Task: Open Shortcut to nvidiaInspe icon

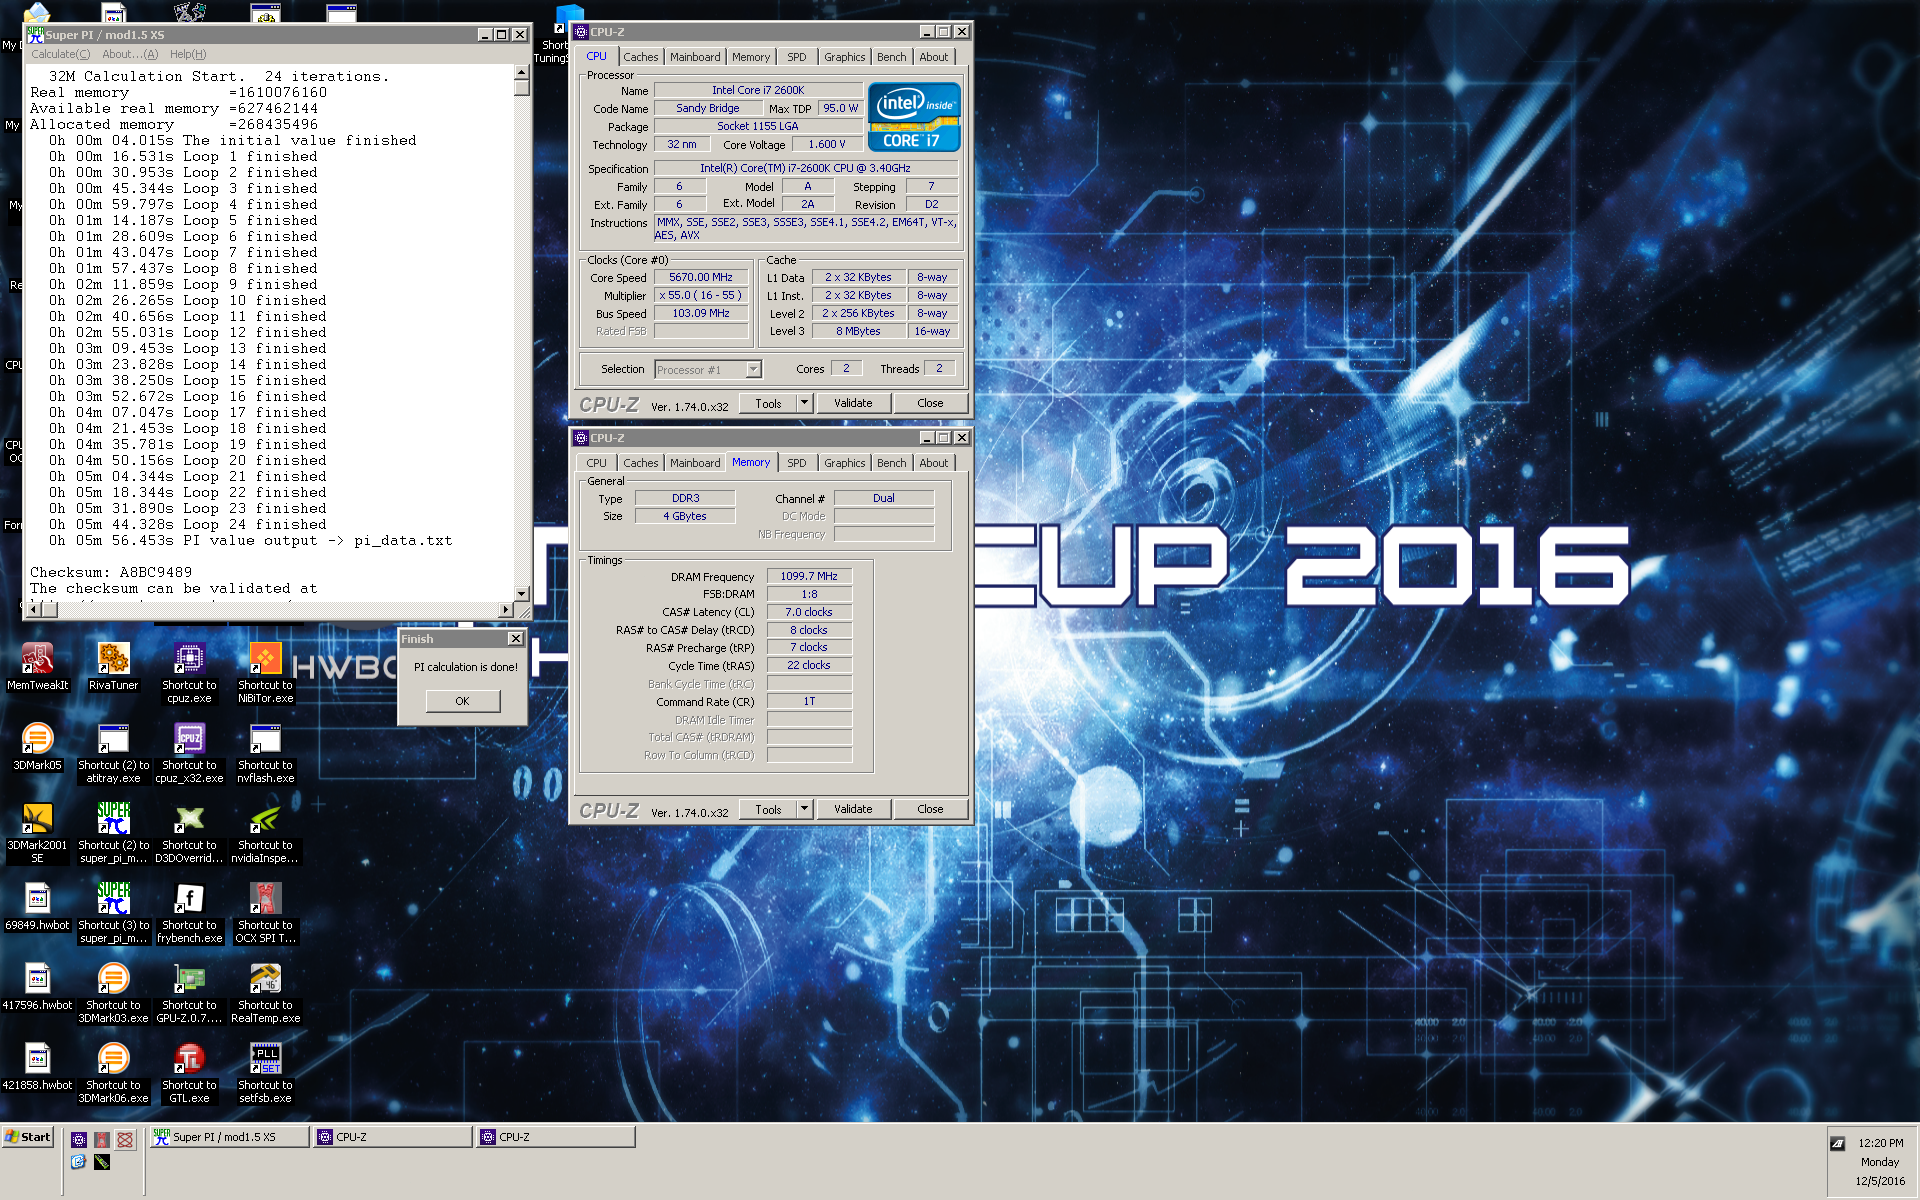Action: pyautogui.click(x=265, y=833)
